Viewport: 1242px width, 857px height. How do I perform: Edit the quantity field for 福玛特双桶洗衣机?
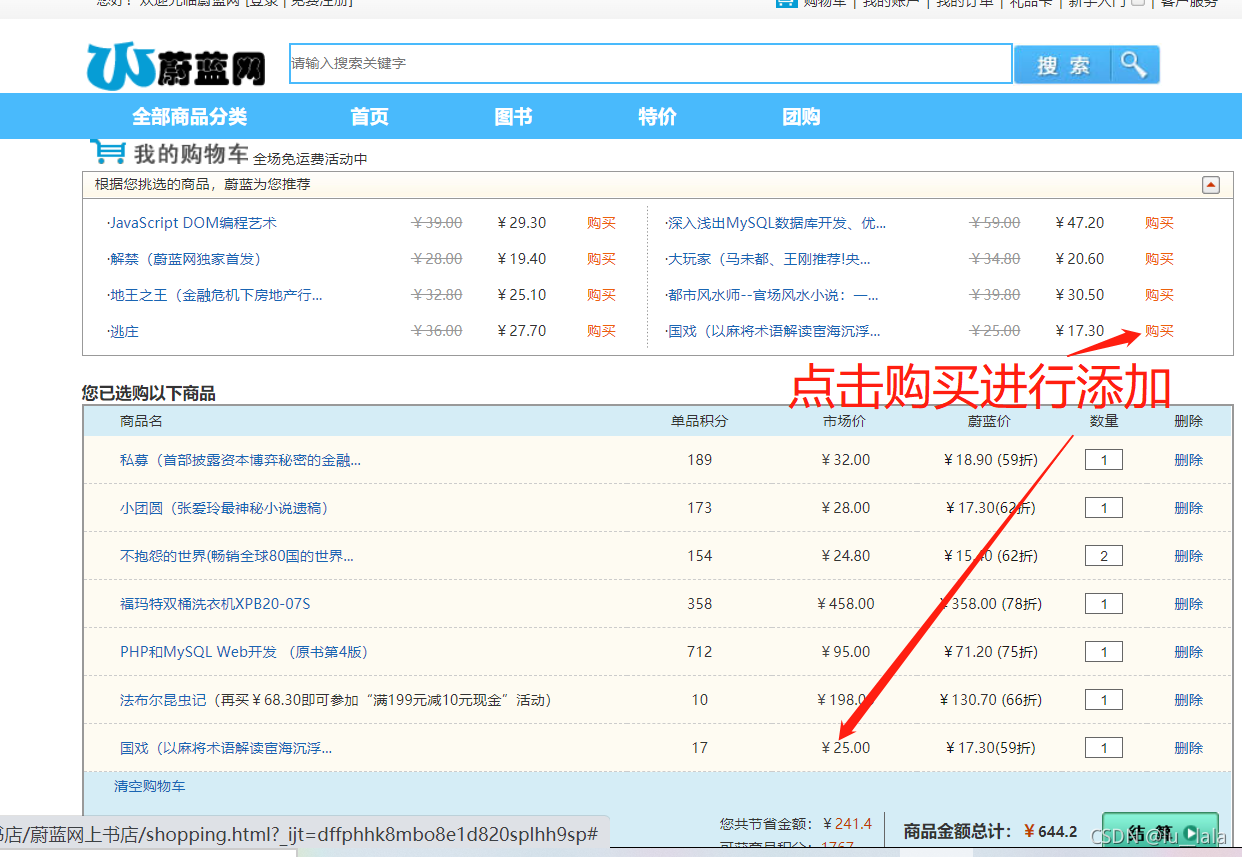tap(1104, 604)
